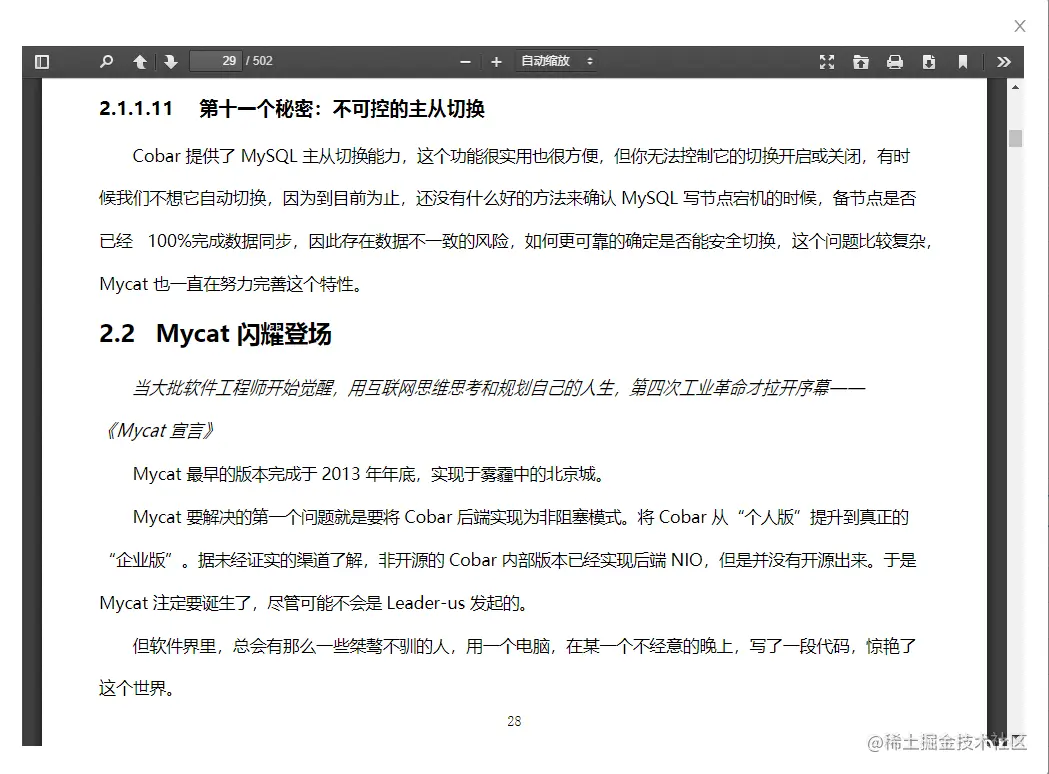The image size is (1049, 774).
Task: Go to the next page
Action: click(x=171, y=61)
